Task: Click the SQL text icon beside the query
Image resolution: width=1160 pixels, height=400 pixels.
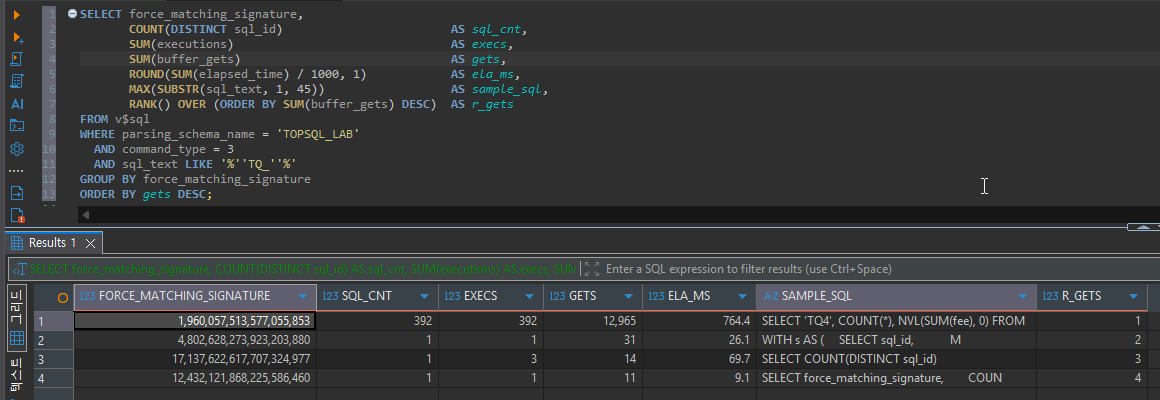Action: point(20,269)
